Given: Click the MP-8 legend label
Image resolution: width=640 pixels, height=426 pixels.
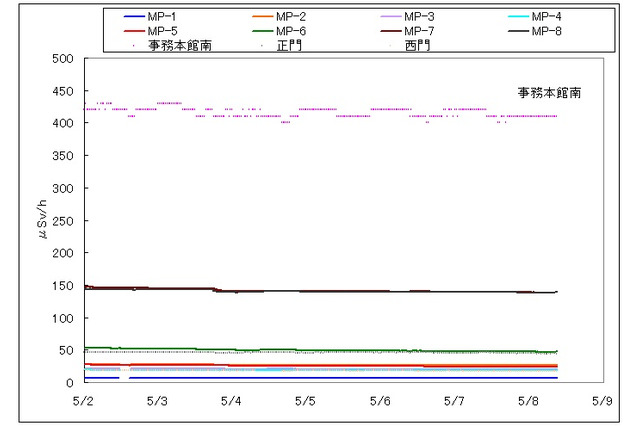Looking at the screenshot, I should 546,31.
